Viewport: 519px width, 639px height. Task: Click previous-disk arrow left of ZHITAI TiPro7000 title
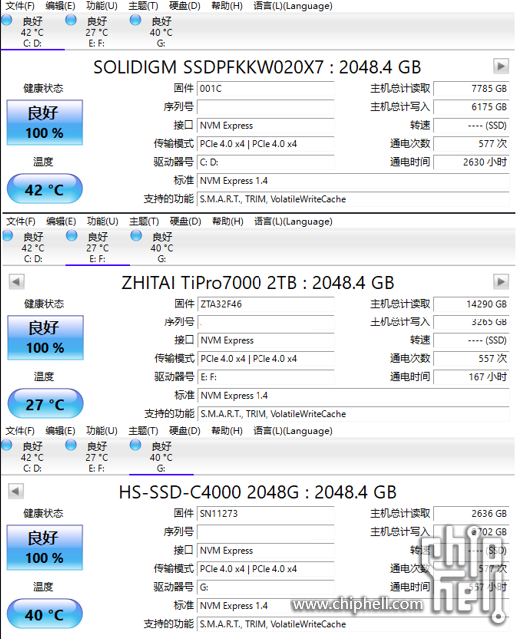tap(16, 282)
